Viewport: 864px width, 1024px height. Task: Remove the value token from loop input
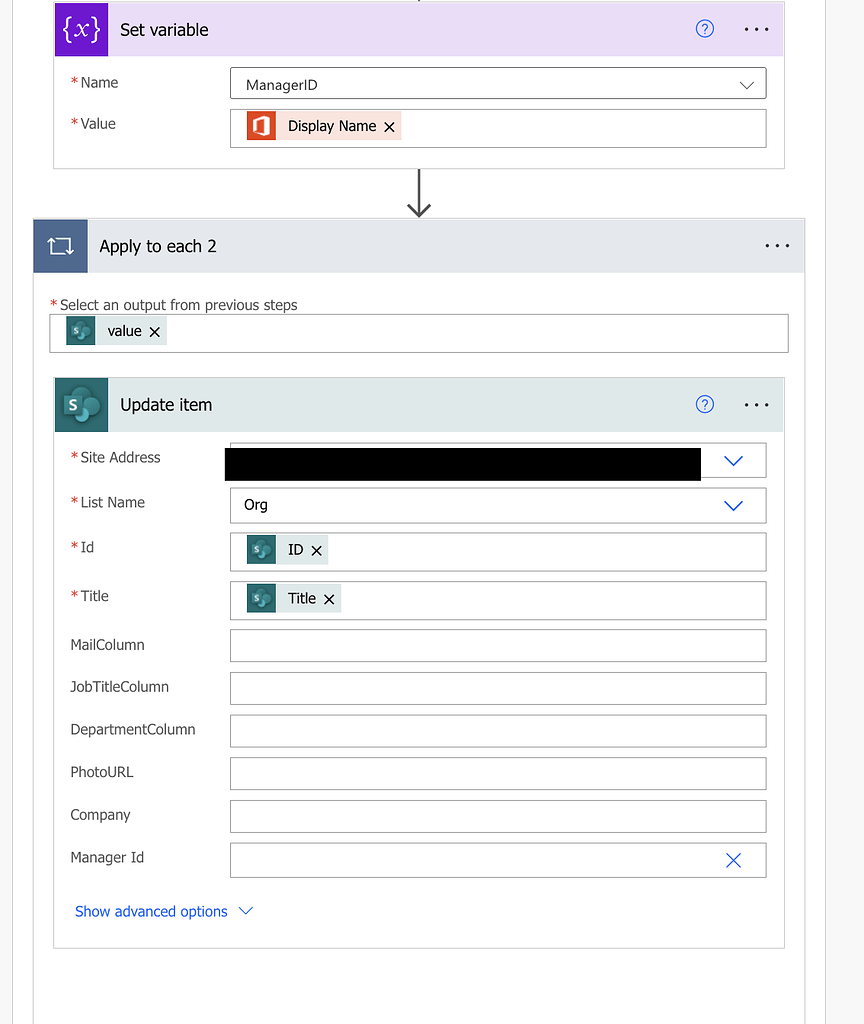(155, 332)
